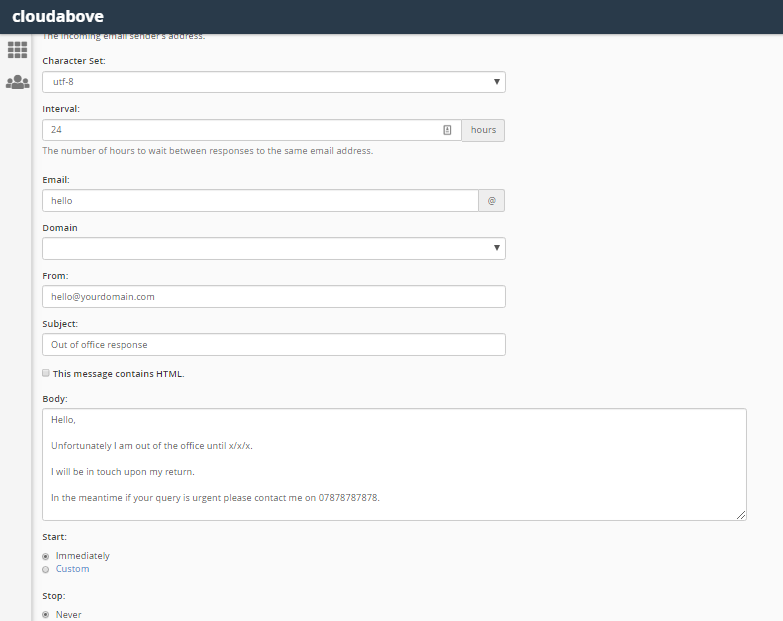
Task: Expand the Domain dropdown
Action: click(273, 248)
